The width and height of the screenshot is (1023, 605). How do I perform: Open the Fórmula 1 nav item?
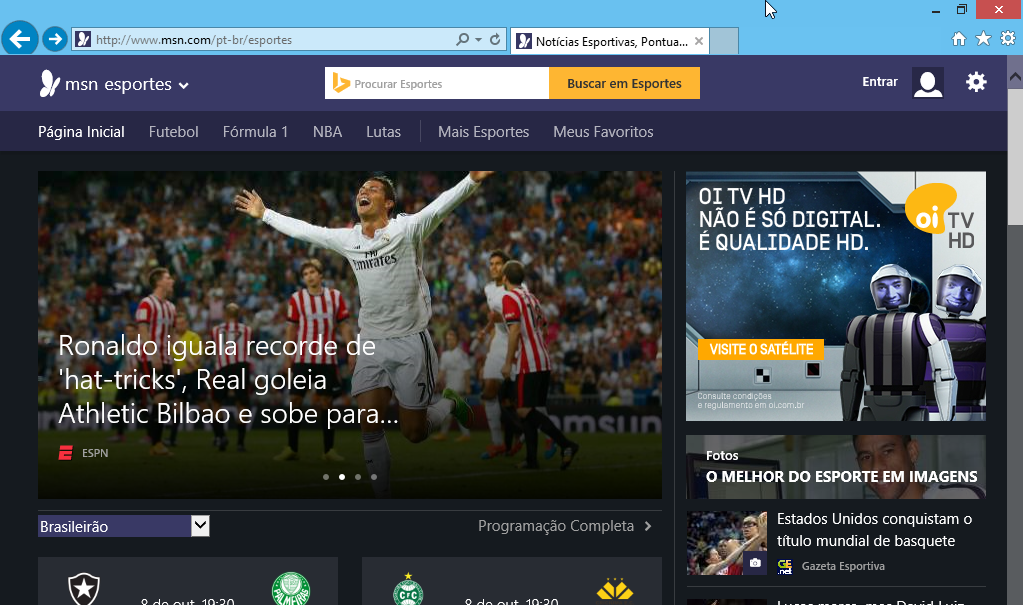point(255,132)
